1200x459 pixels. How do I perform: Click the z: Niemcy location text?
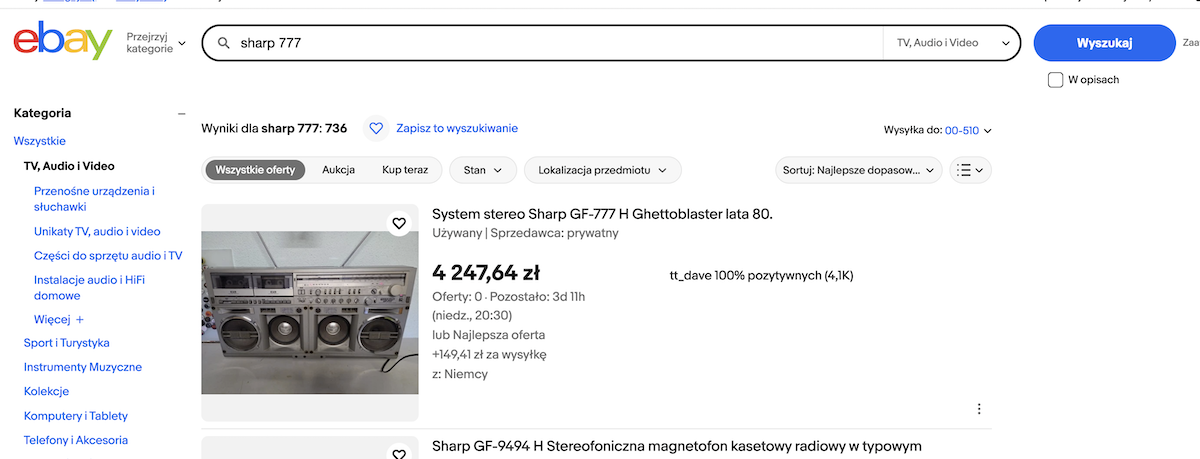pyautogui.click(x=460, y=374)
